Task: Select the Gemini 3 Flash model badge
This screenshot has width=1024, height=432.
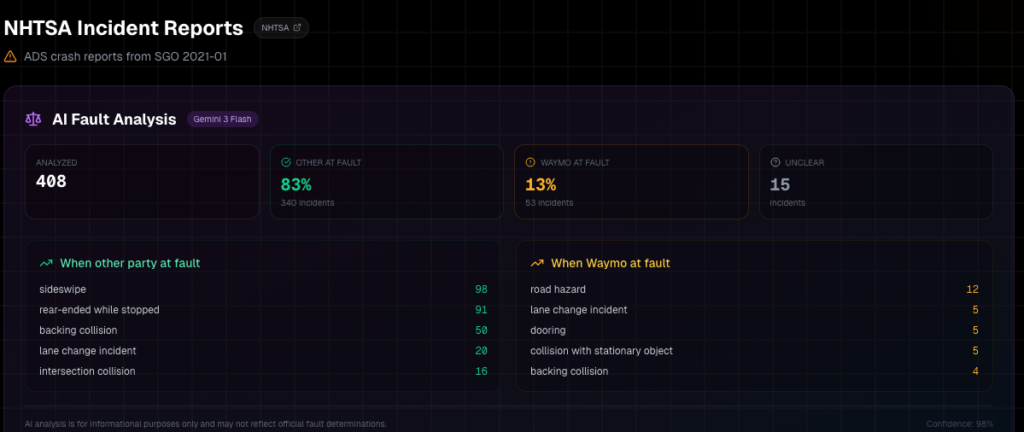Action: [223, 119]
